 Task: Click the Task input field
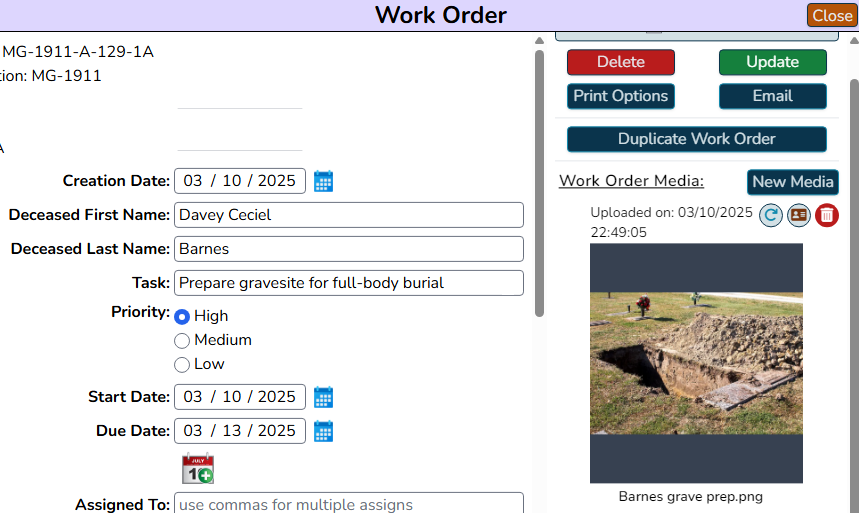pos(349,283)
